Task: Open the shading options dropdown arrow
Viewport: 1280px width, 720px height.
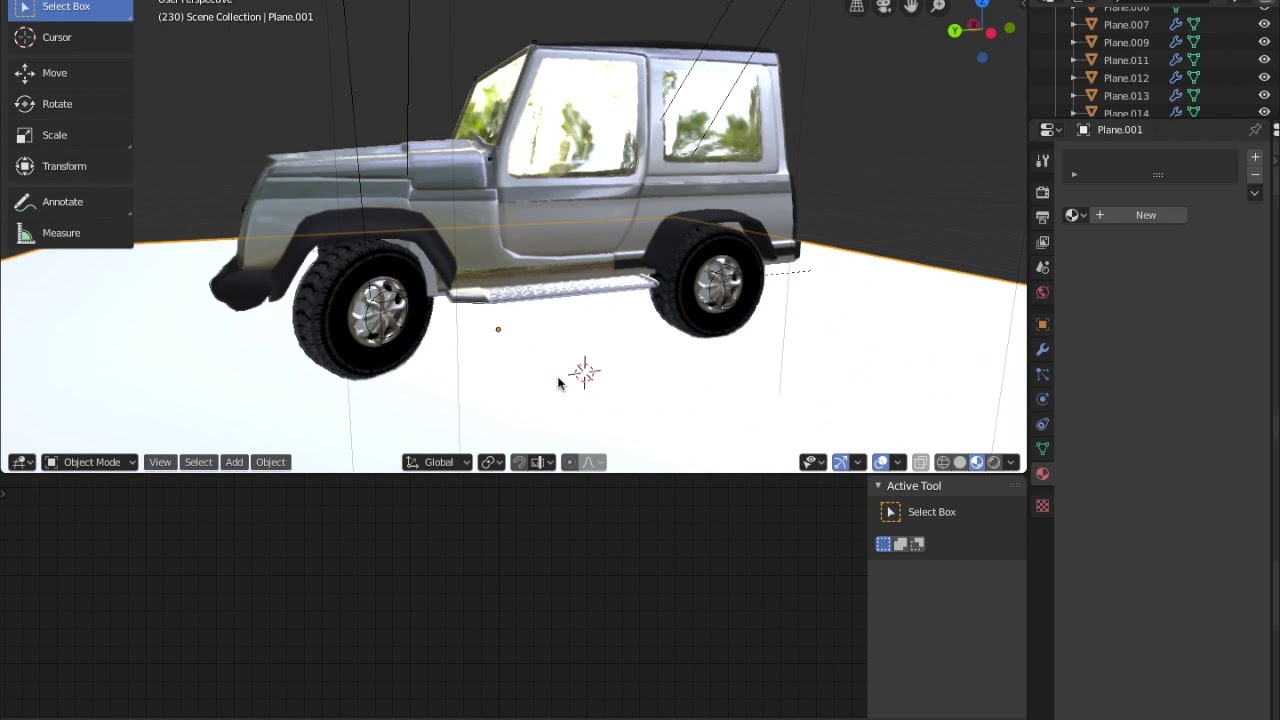Action: (x=1011, y=462)
